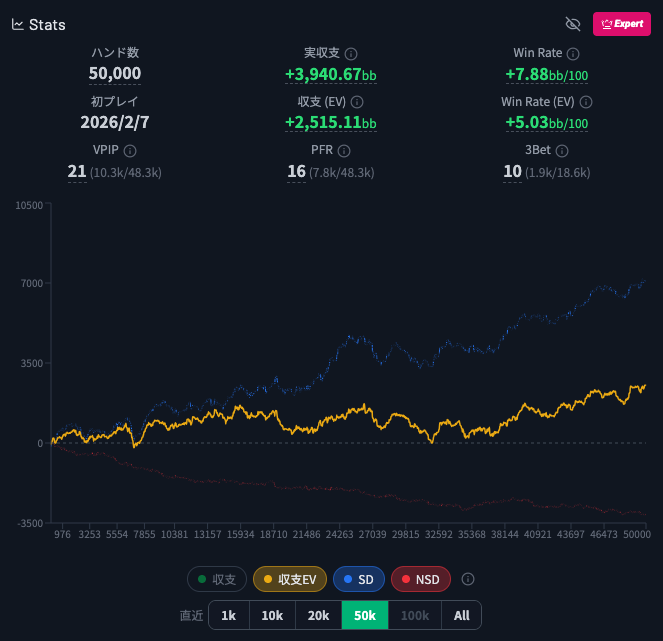Select the 20k recent hands range
Viewport: 663px width, 641px height.
tap(318, 615)
